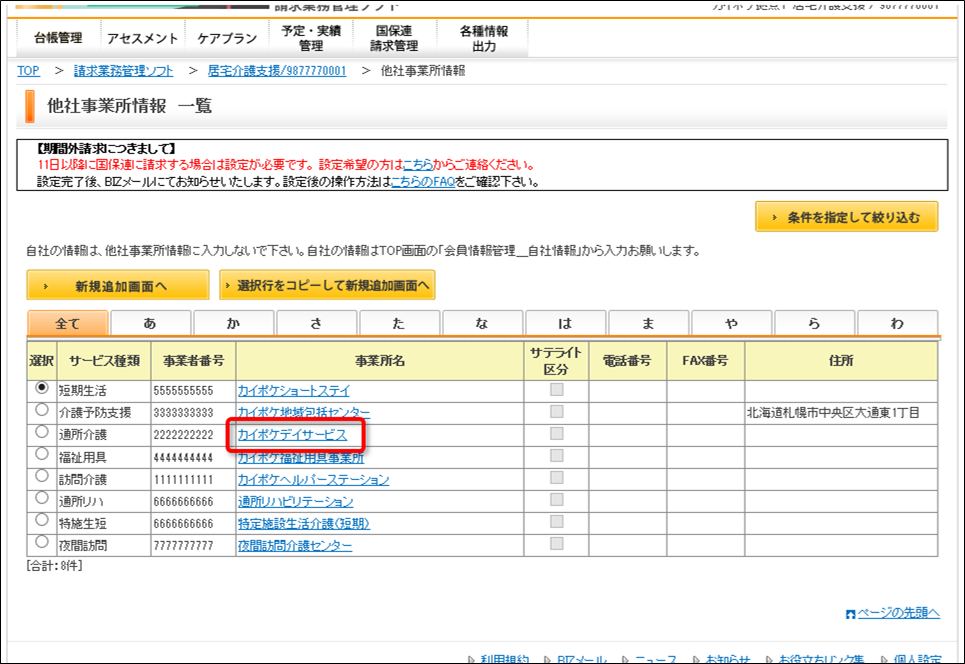Open 各種情報出力 menu
The width and height of the screenshot is (965, 664).
pos(484,38)
